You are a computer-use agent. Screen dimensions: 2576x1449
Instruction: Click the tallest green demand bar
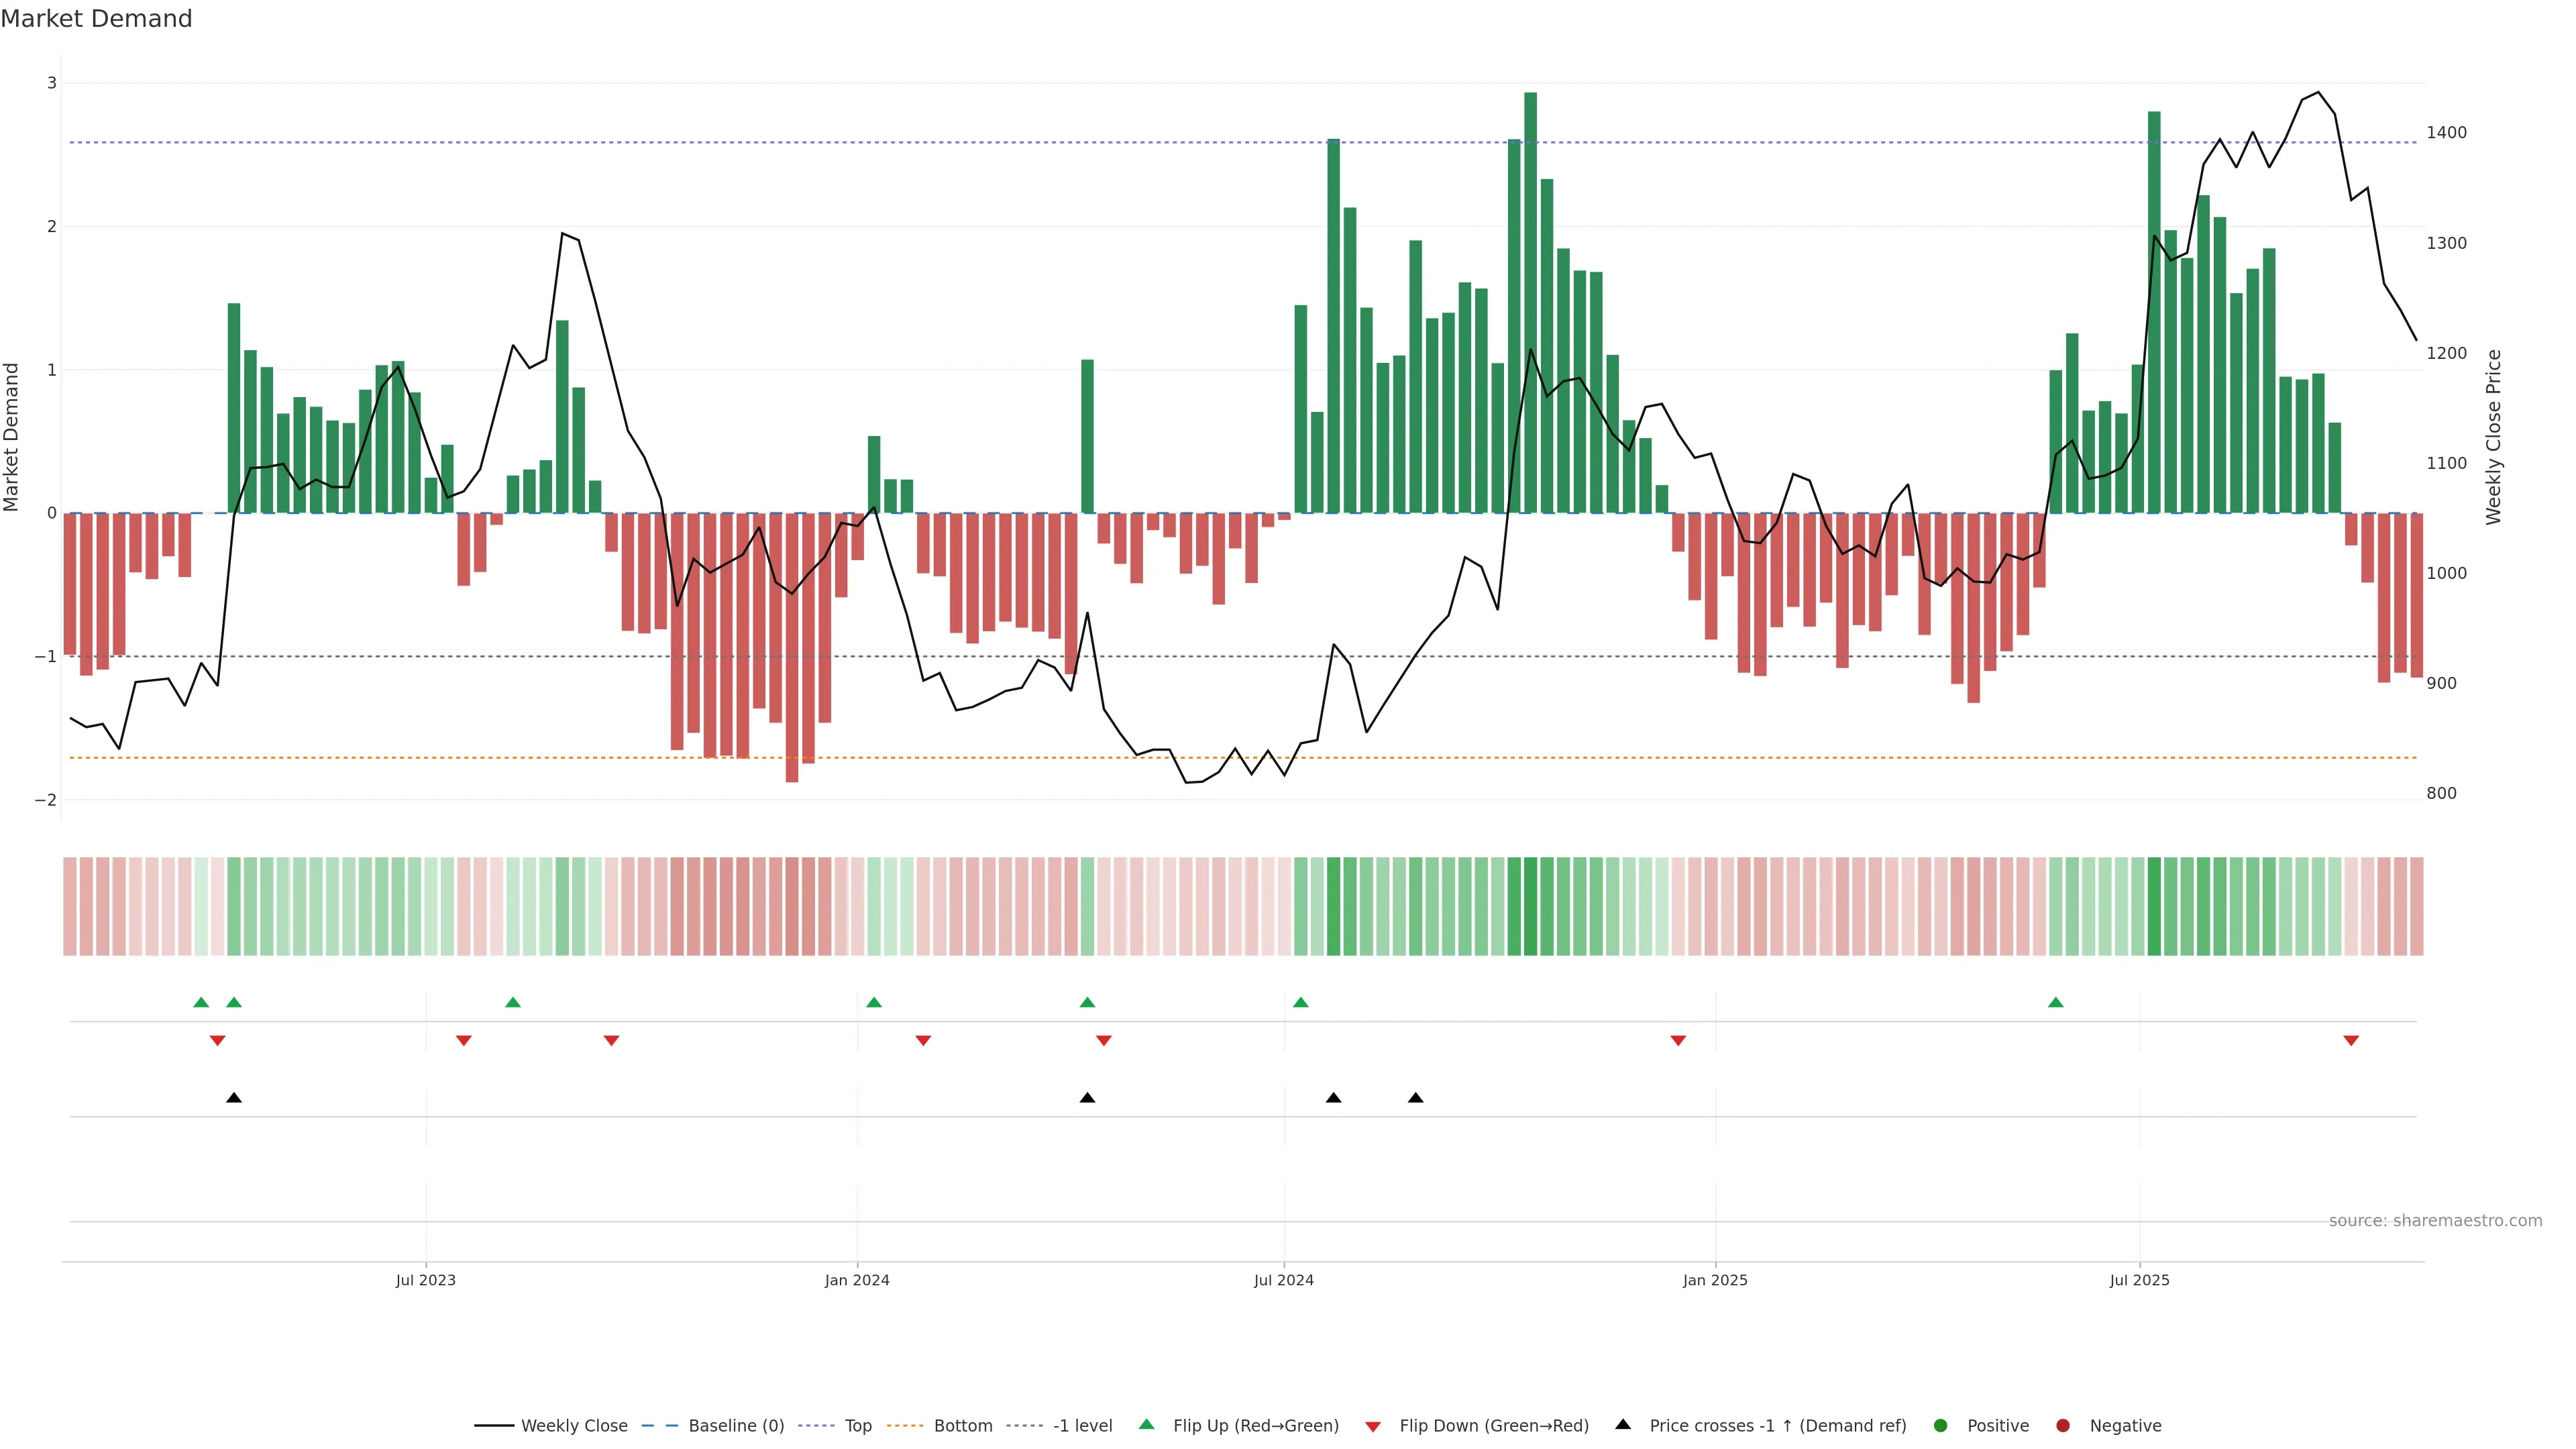coord(1530,300)
